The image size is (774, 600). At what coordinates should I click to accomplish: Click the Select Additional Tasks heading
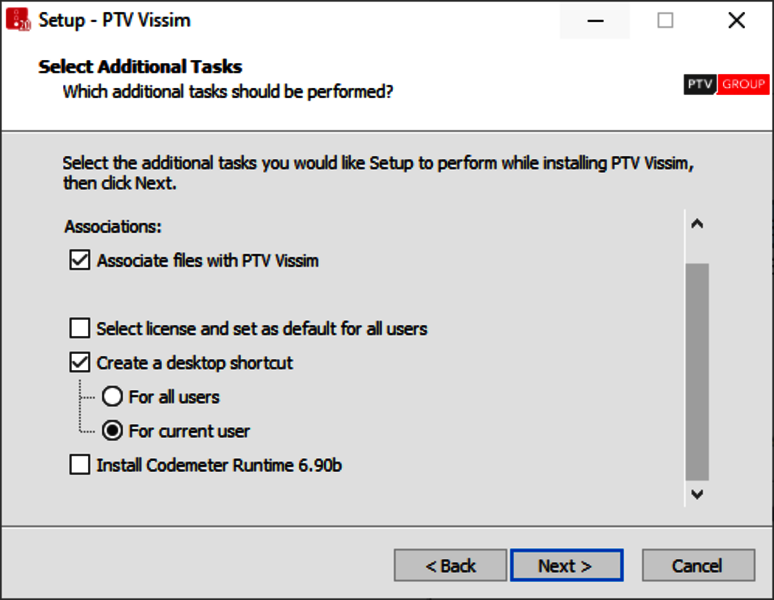(140, 67)
